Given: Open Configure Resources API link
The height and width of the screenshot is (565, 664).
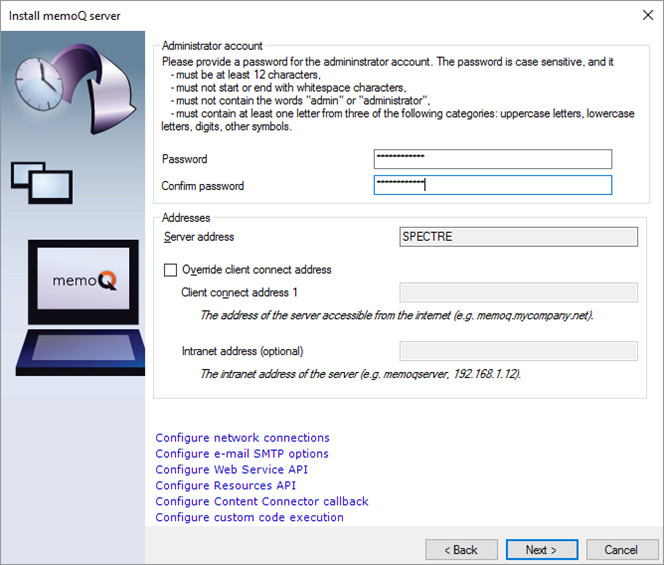Looking at the screenshot, I should coord(225,485).
